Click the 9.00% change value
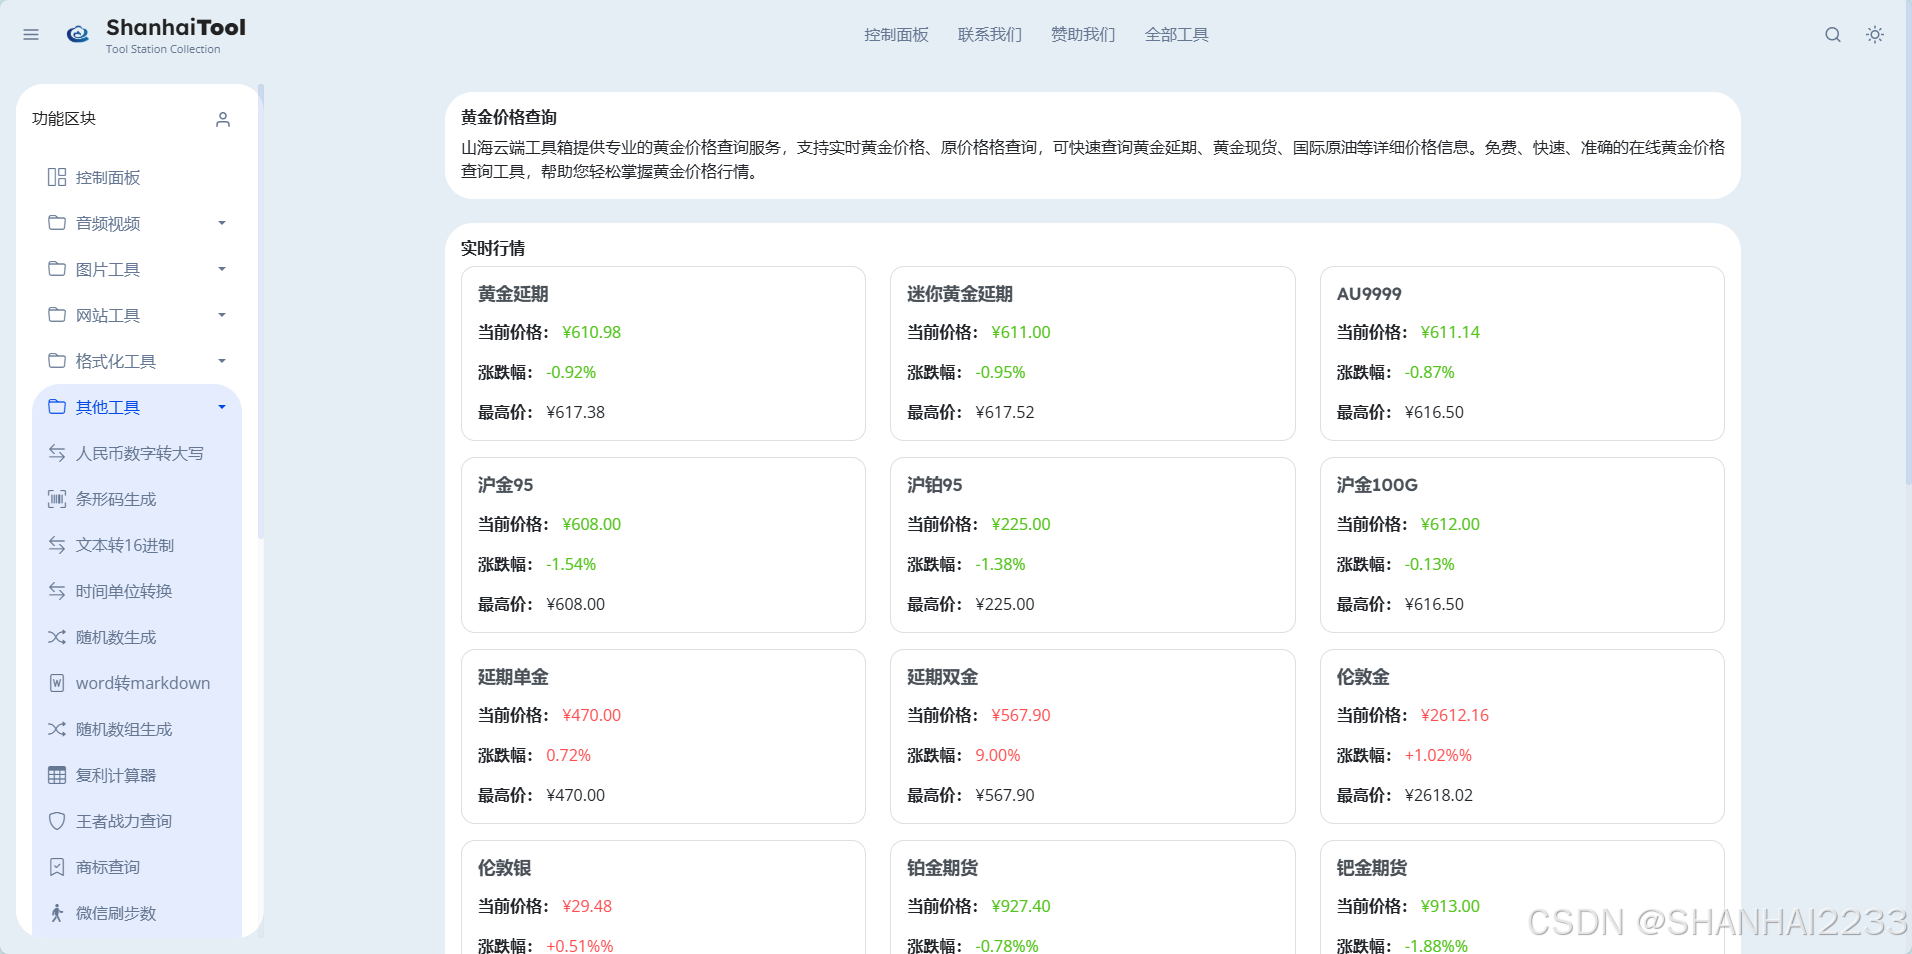 coord(998,756)
